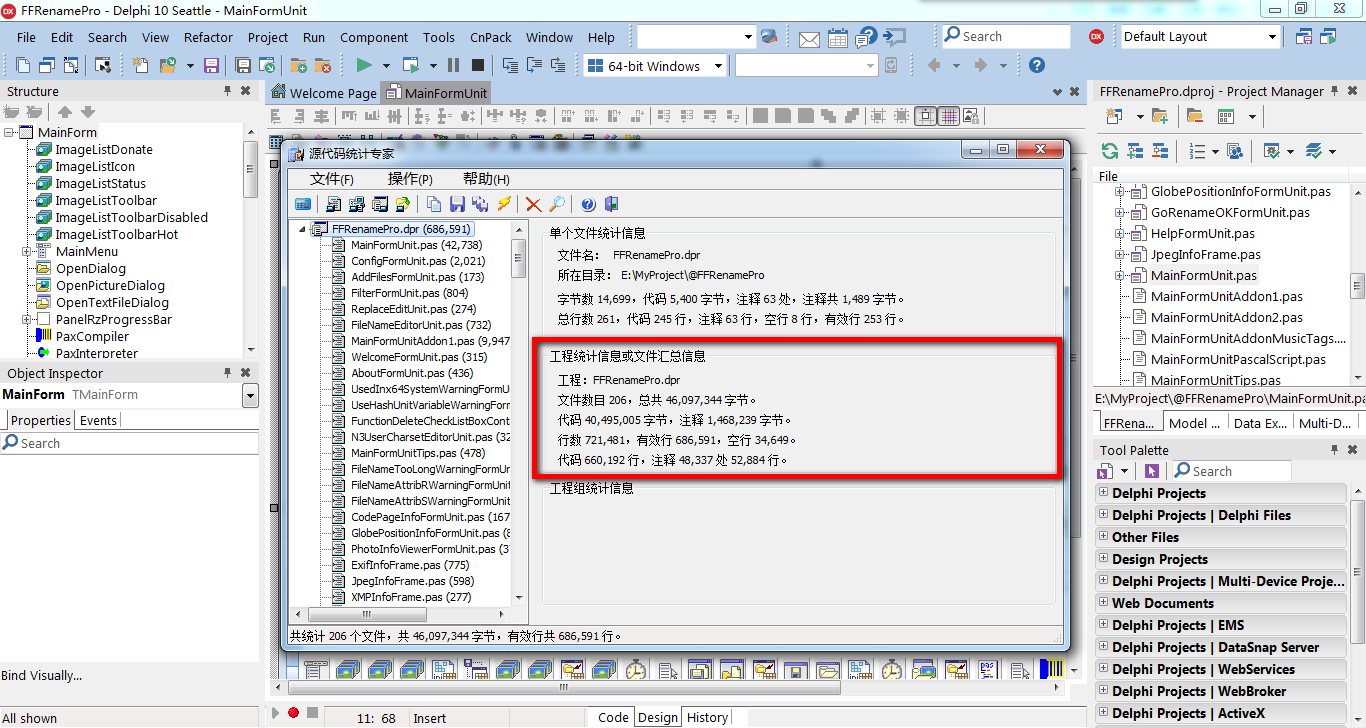Click the red macro record button in status bar
The height and width of the screenshot is (728, 1366).
click(x=293, y=713)
